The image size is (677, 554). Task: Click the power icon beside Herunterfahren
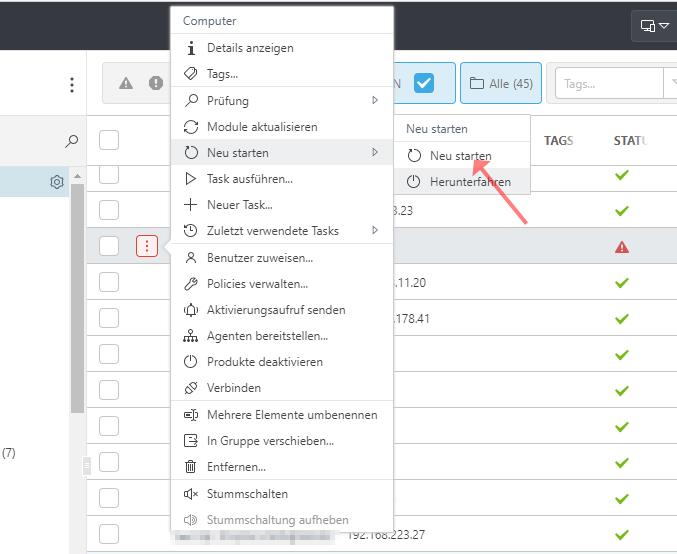coord(414,182)
